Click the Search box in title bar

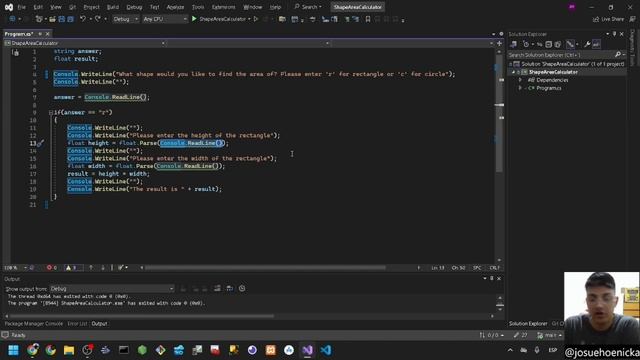point(308,7)
